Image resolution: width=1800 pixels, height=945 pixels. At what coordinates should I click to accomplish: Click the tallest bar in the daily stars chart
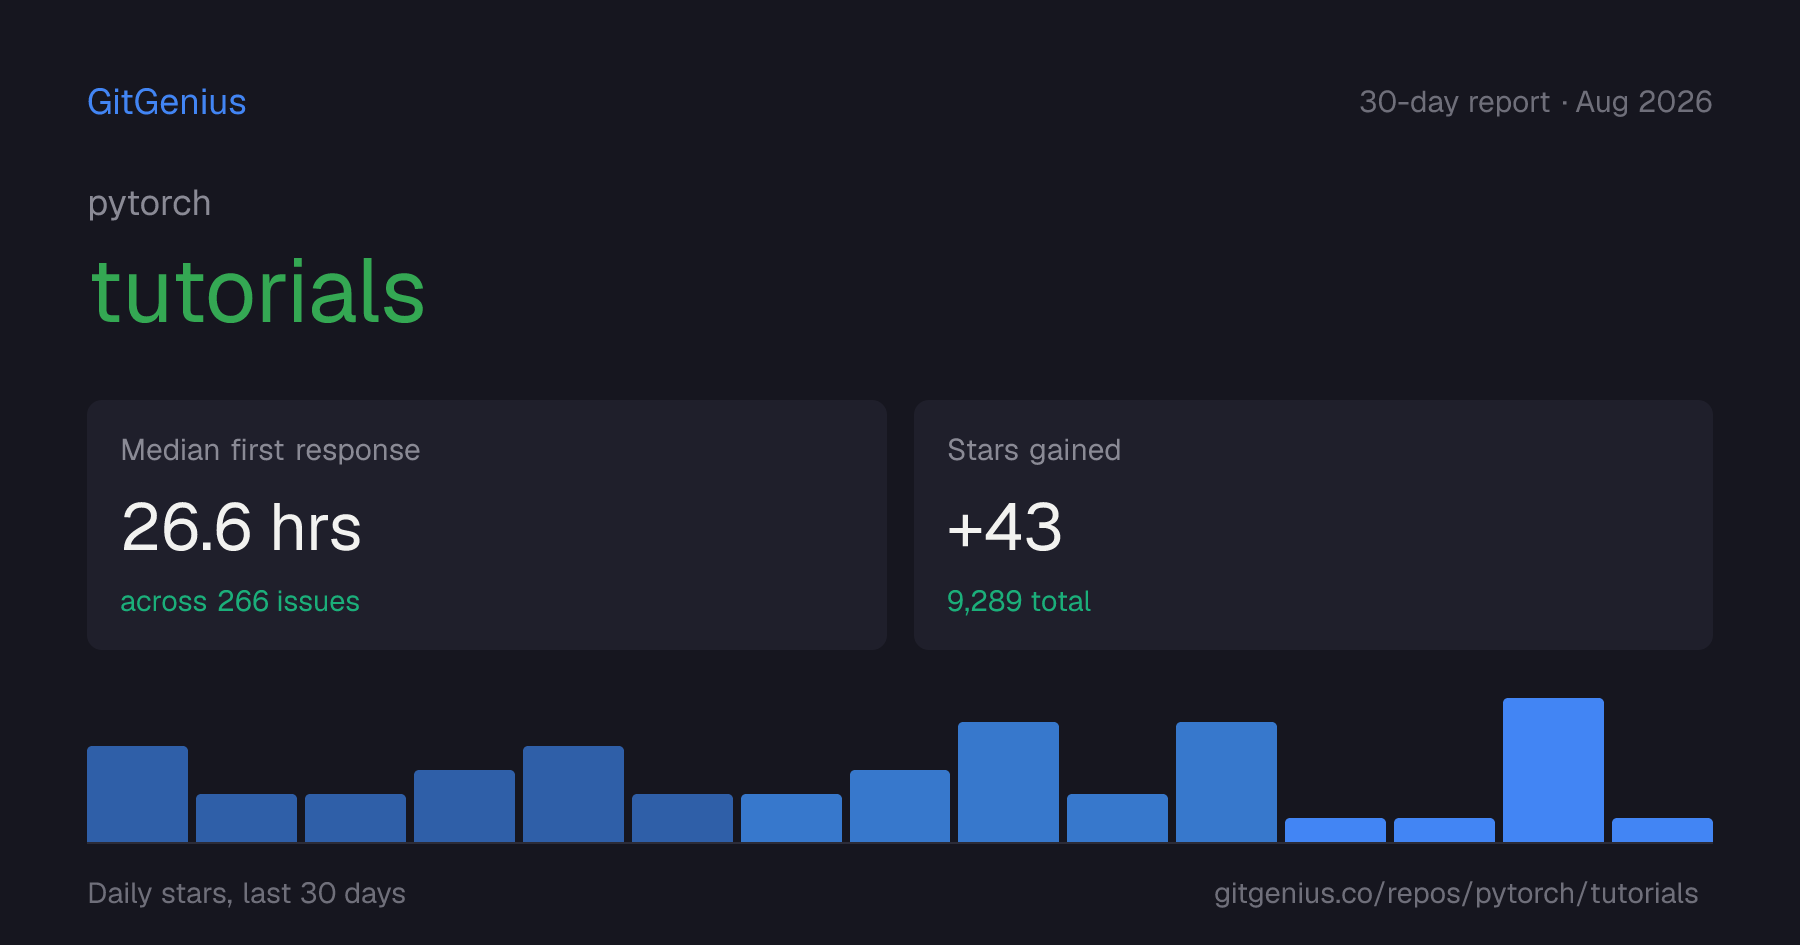[x=1553, y=770]
